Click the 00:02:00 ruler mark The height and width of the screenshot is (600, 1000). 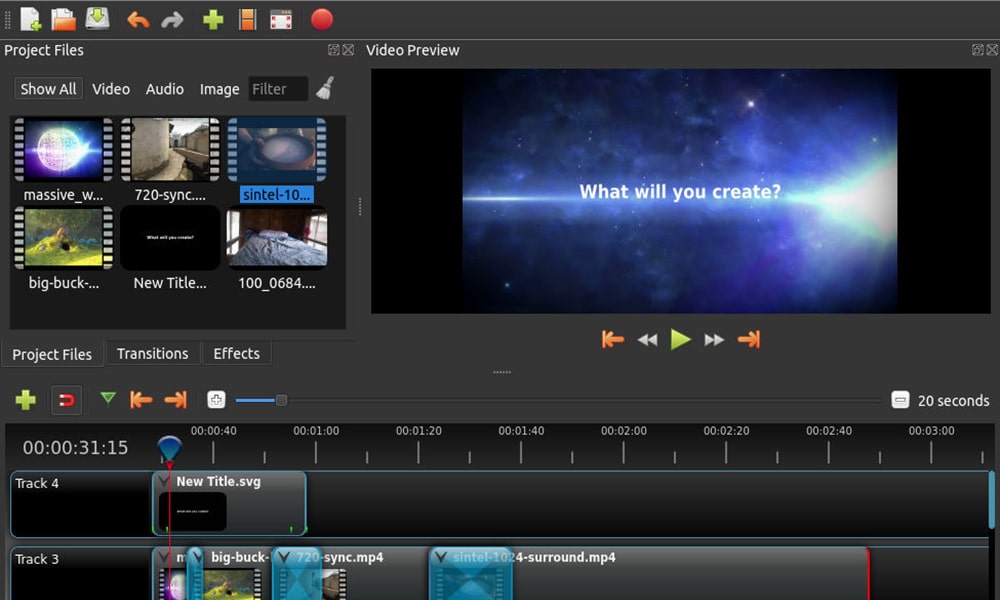pos(624,431)
